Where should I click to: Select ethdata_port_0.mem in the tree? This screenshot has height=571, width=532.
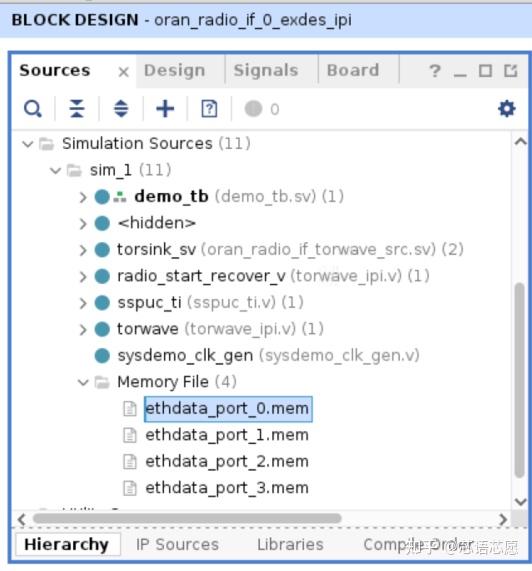click(228, 409)
